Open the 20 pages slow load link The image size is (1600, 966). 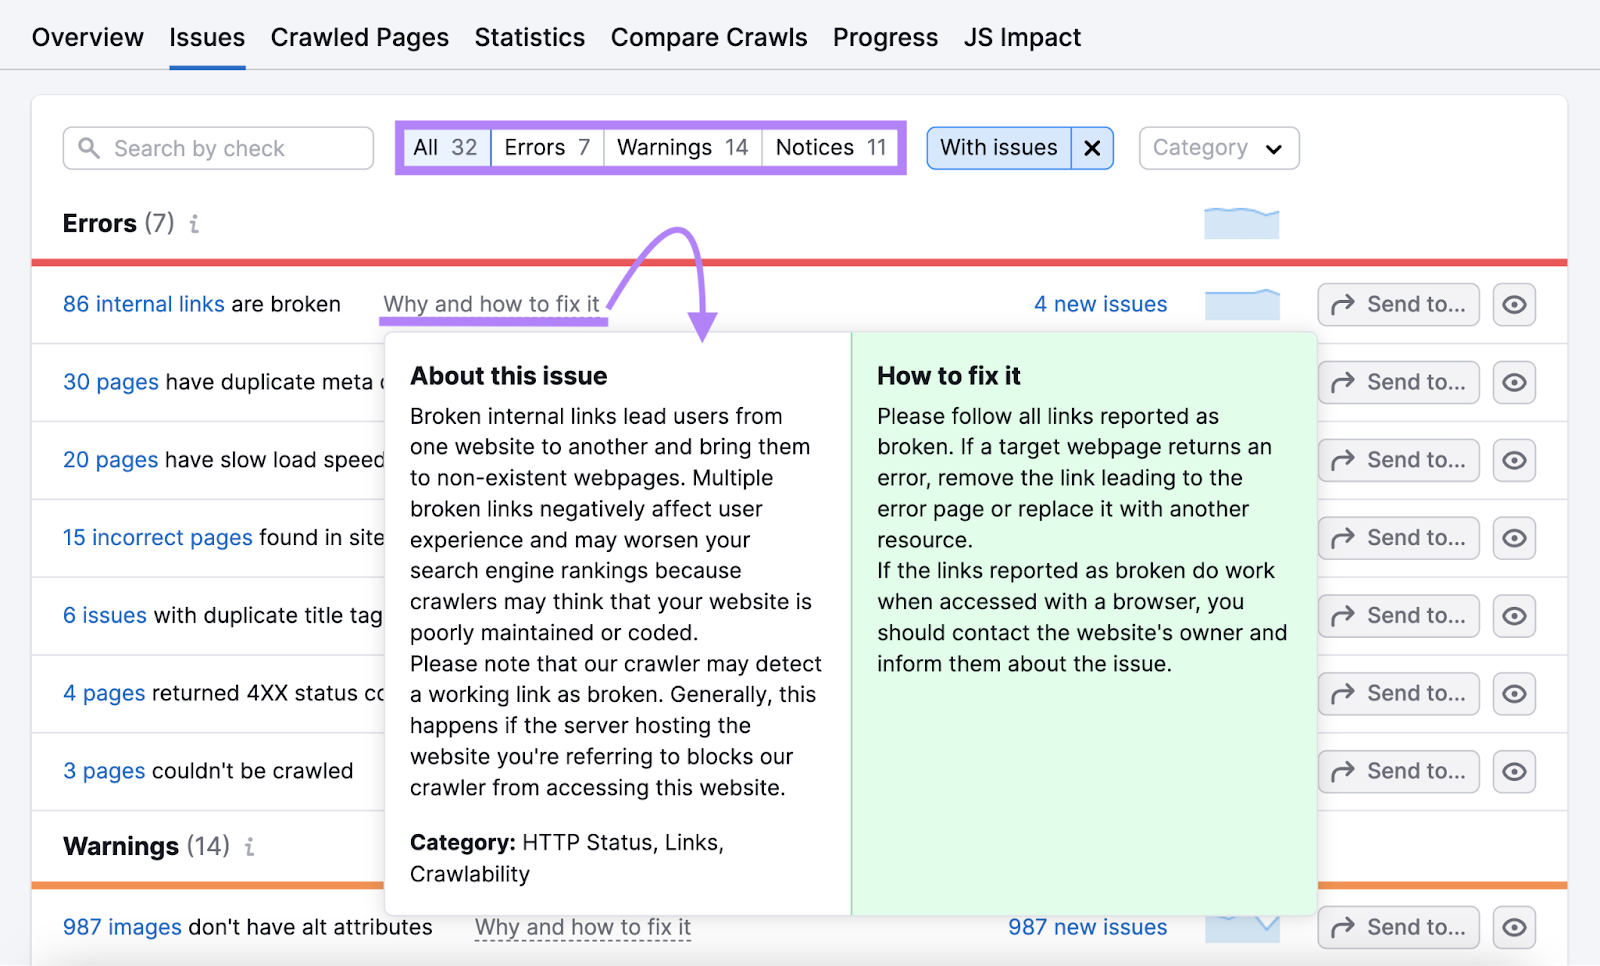point(111,460)
